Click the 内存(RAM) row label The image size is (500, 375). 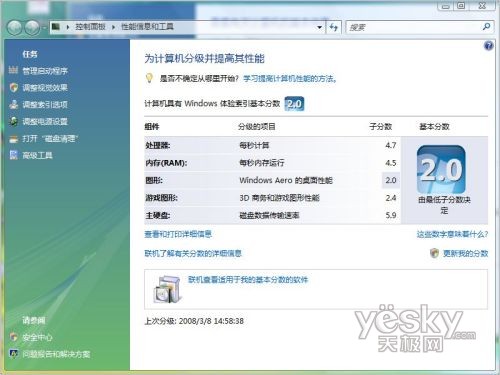click(166, 163)
